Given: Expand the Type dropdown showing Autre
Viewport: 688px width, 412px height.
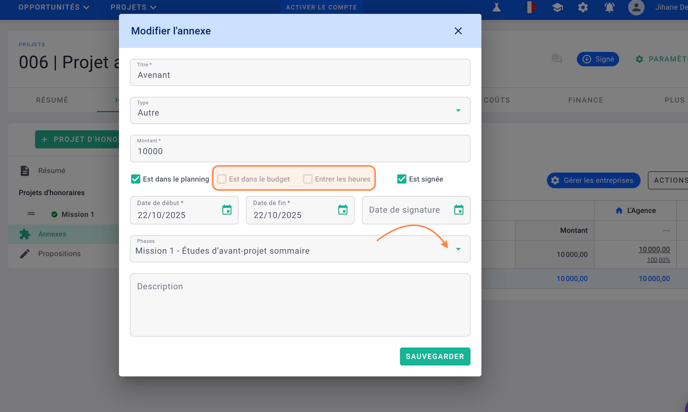Looking at the screenshot, I should tap(458, 110).
